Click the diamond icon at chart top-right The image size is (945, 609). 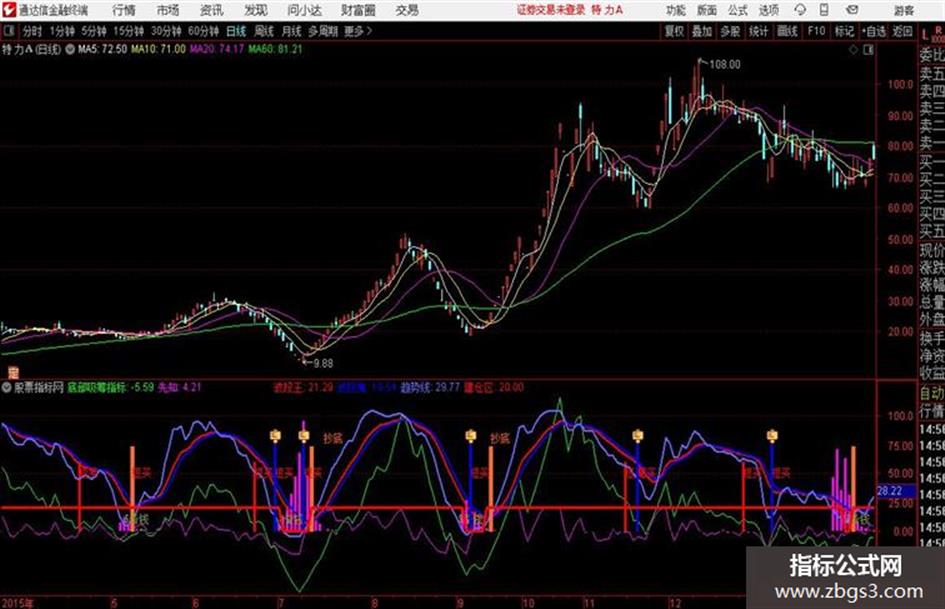(x=853, y=50)
